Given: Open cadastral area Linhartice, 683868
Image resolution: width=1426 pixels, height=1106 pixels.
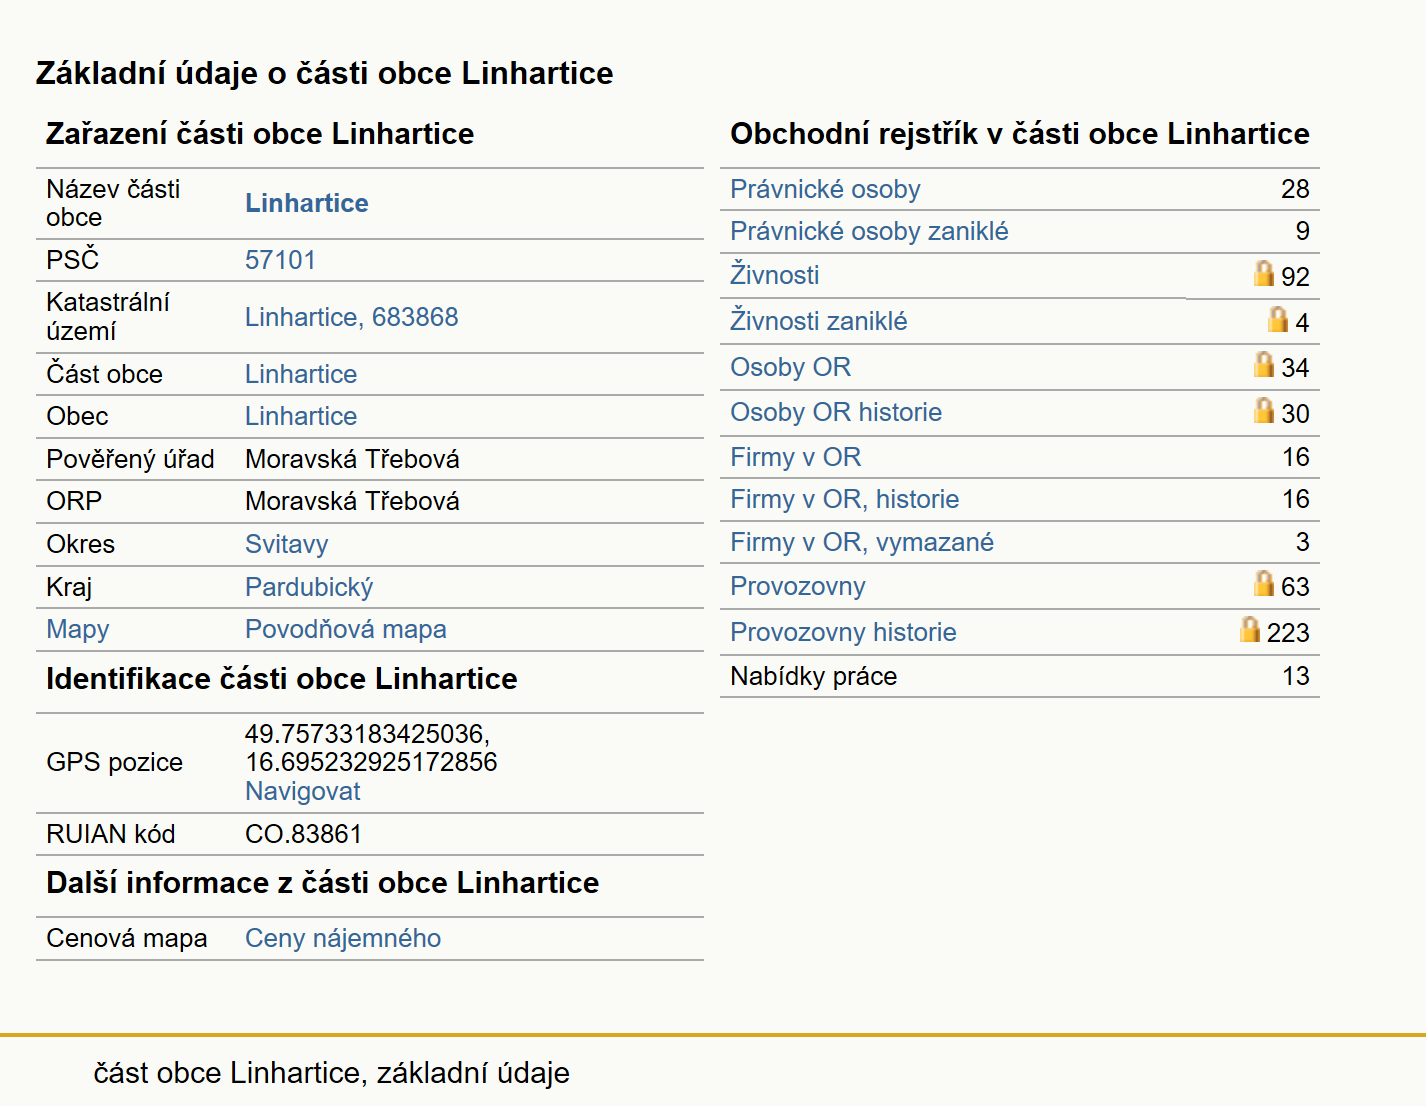Looking at the screenshot, I should (351, 317).
